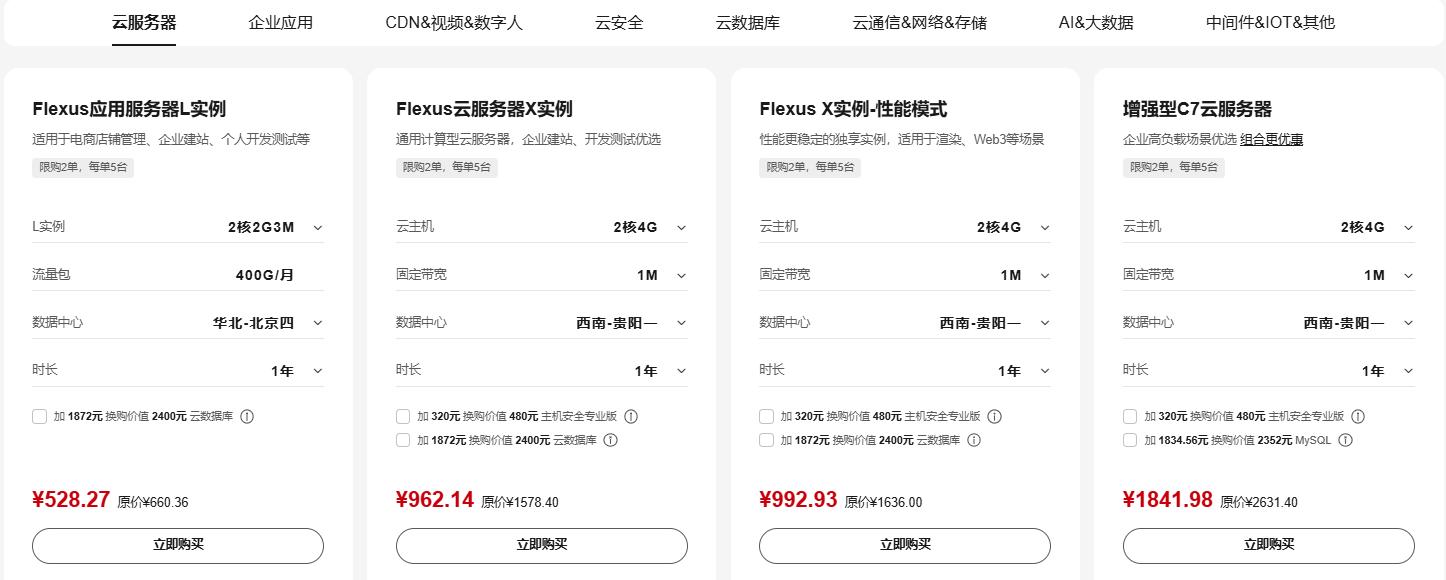Check the 1834.56元换购MySQL option in 增强型C7

[x=1129, y=439]
